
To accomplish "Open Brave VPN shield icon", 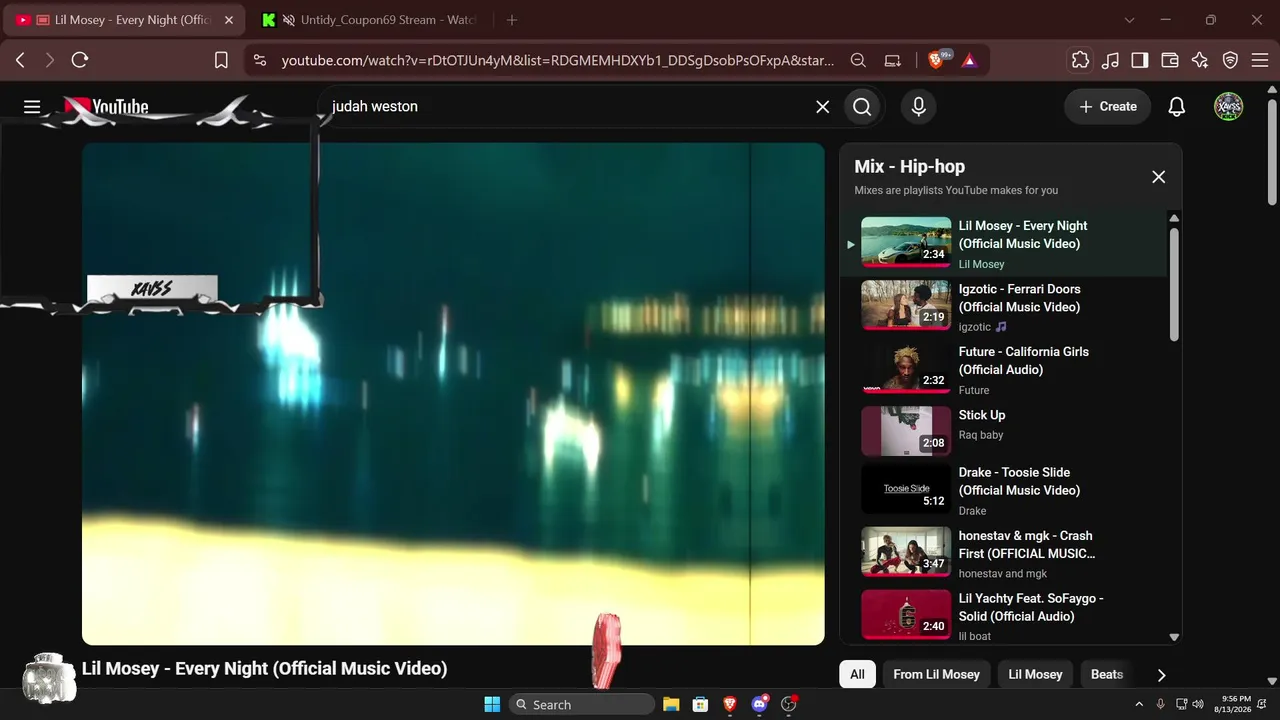I will click(x=1230, y=60).
